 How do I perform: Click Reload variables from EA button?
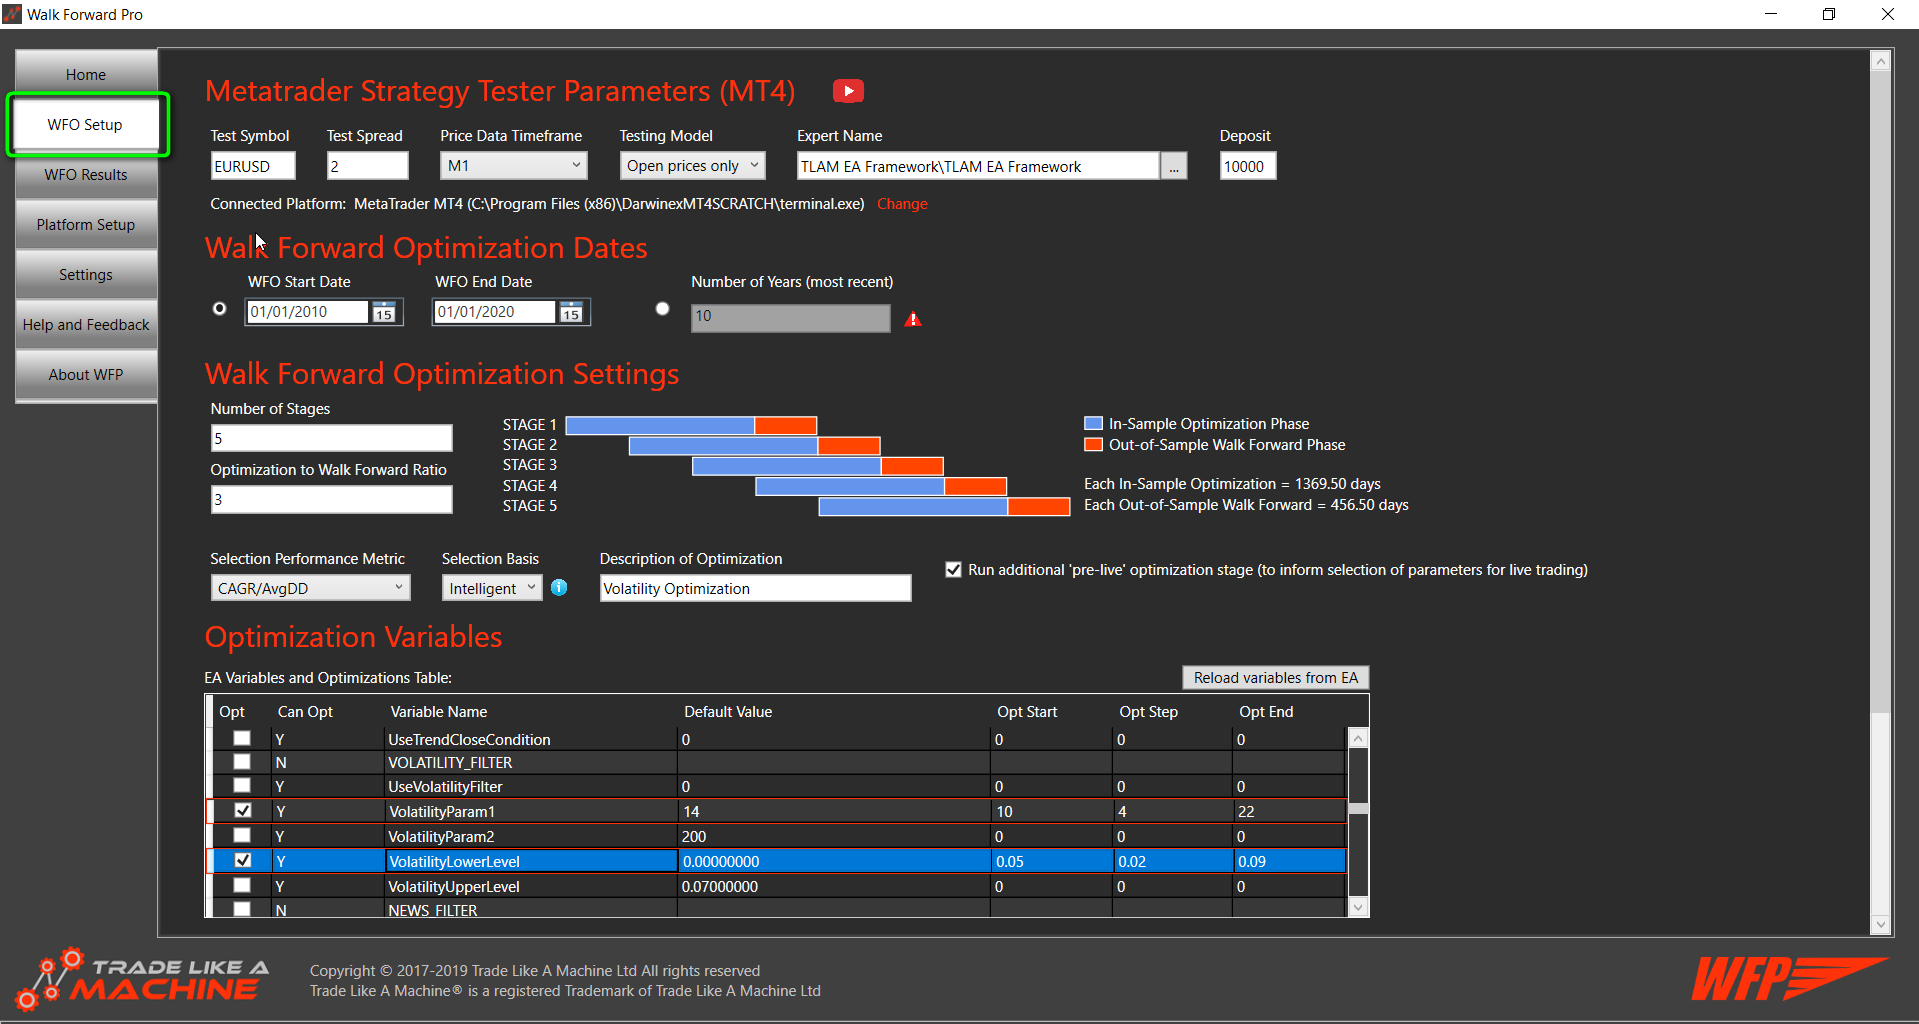tap(1275, 678)
